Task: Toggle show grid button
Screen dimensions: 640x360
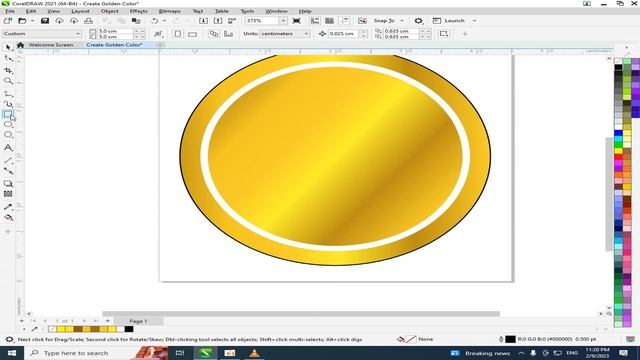Action: [329, 21]
